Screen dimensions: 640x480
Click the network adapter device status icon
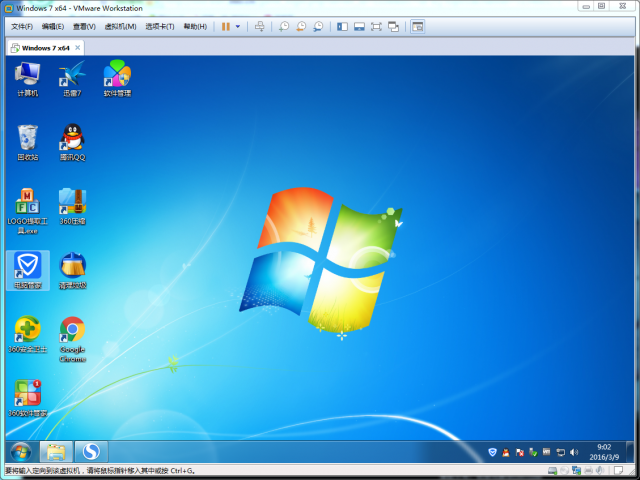coord(576,471)
